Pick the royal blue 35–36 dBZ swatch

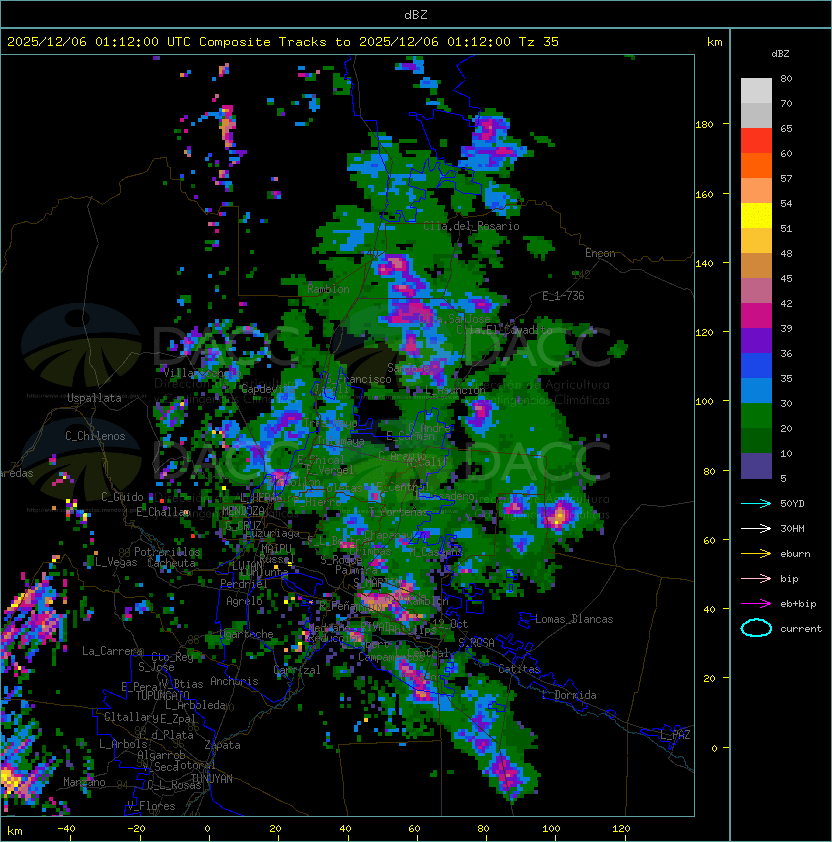click(x=756, y=365)
